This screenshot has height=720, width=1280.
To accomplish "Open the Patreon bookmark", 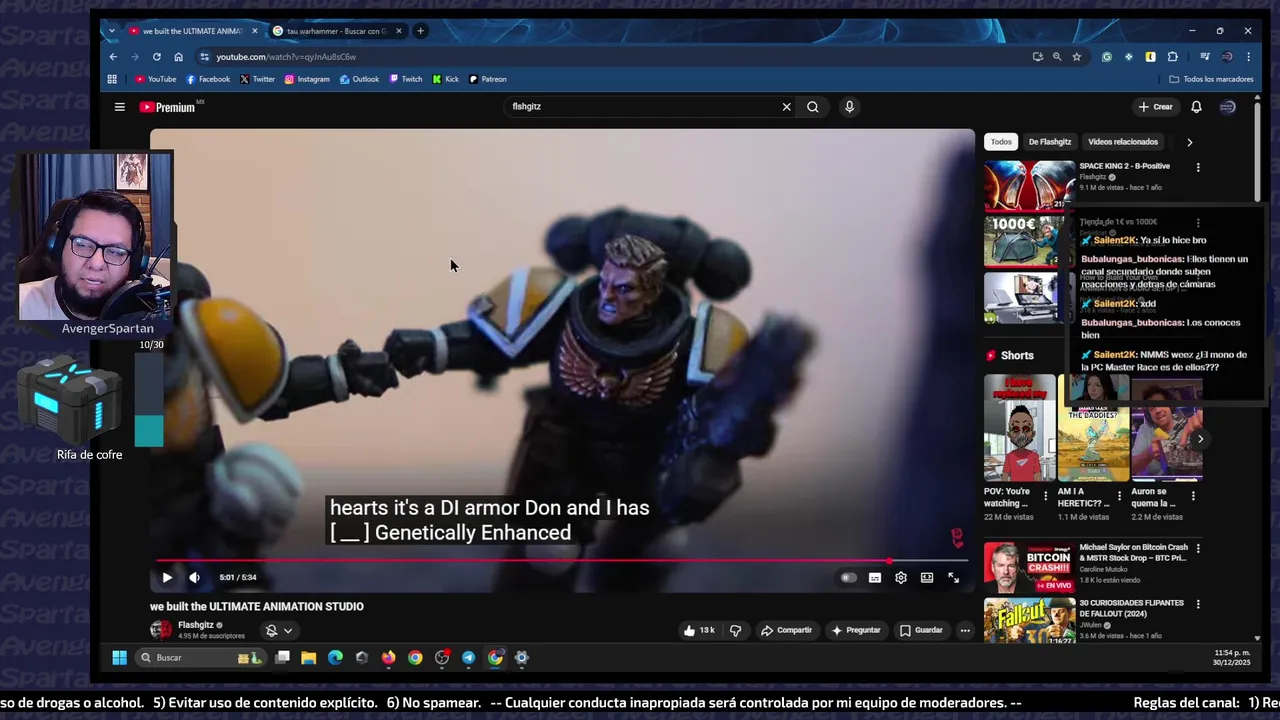I will pyautogui.click(x=487, y=79).
